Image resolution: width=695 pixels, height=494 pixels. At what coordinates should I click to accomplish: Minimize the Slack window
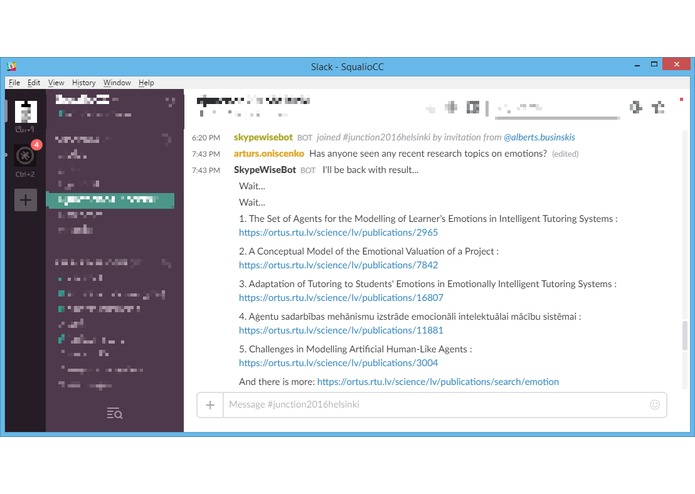point(637,65)
